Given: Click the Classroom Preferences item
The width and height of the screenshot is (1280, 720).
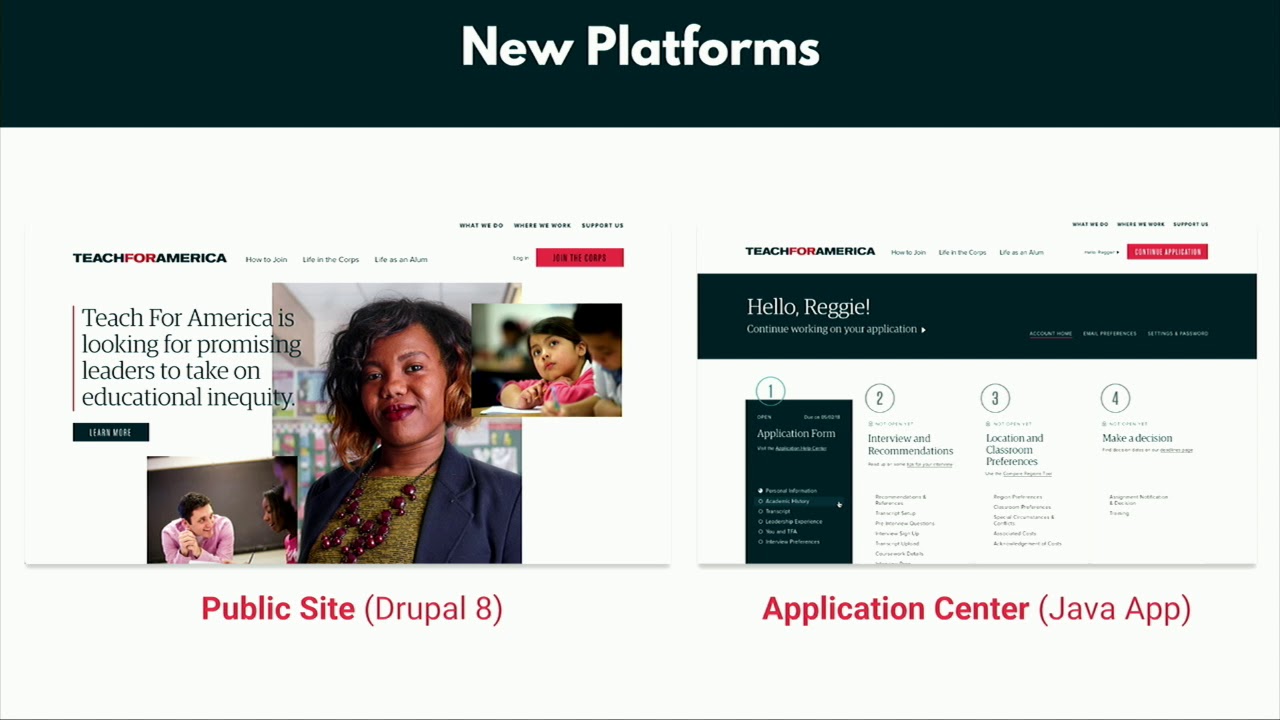Looking at the screenshot, I should (x=1022, y=507).
